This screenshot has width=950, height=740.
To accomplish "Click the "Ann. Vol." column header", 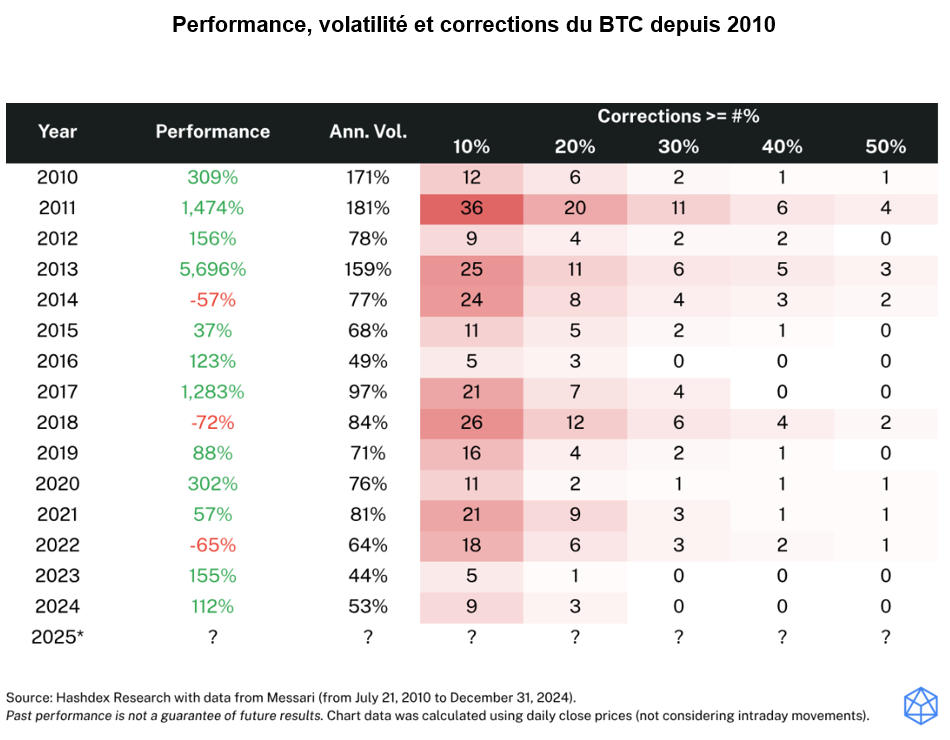I will [368, 131].
